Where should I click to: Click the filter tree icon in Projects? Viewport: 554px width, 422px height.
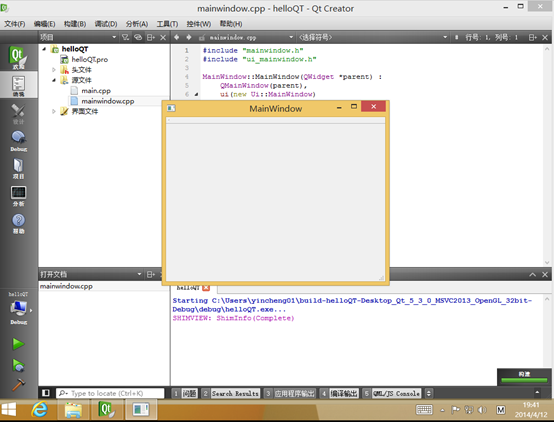tap(125, 37)
